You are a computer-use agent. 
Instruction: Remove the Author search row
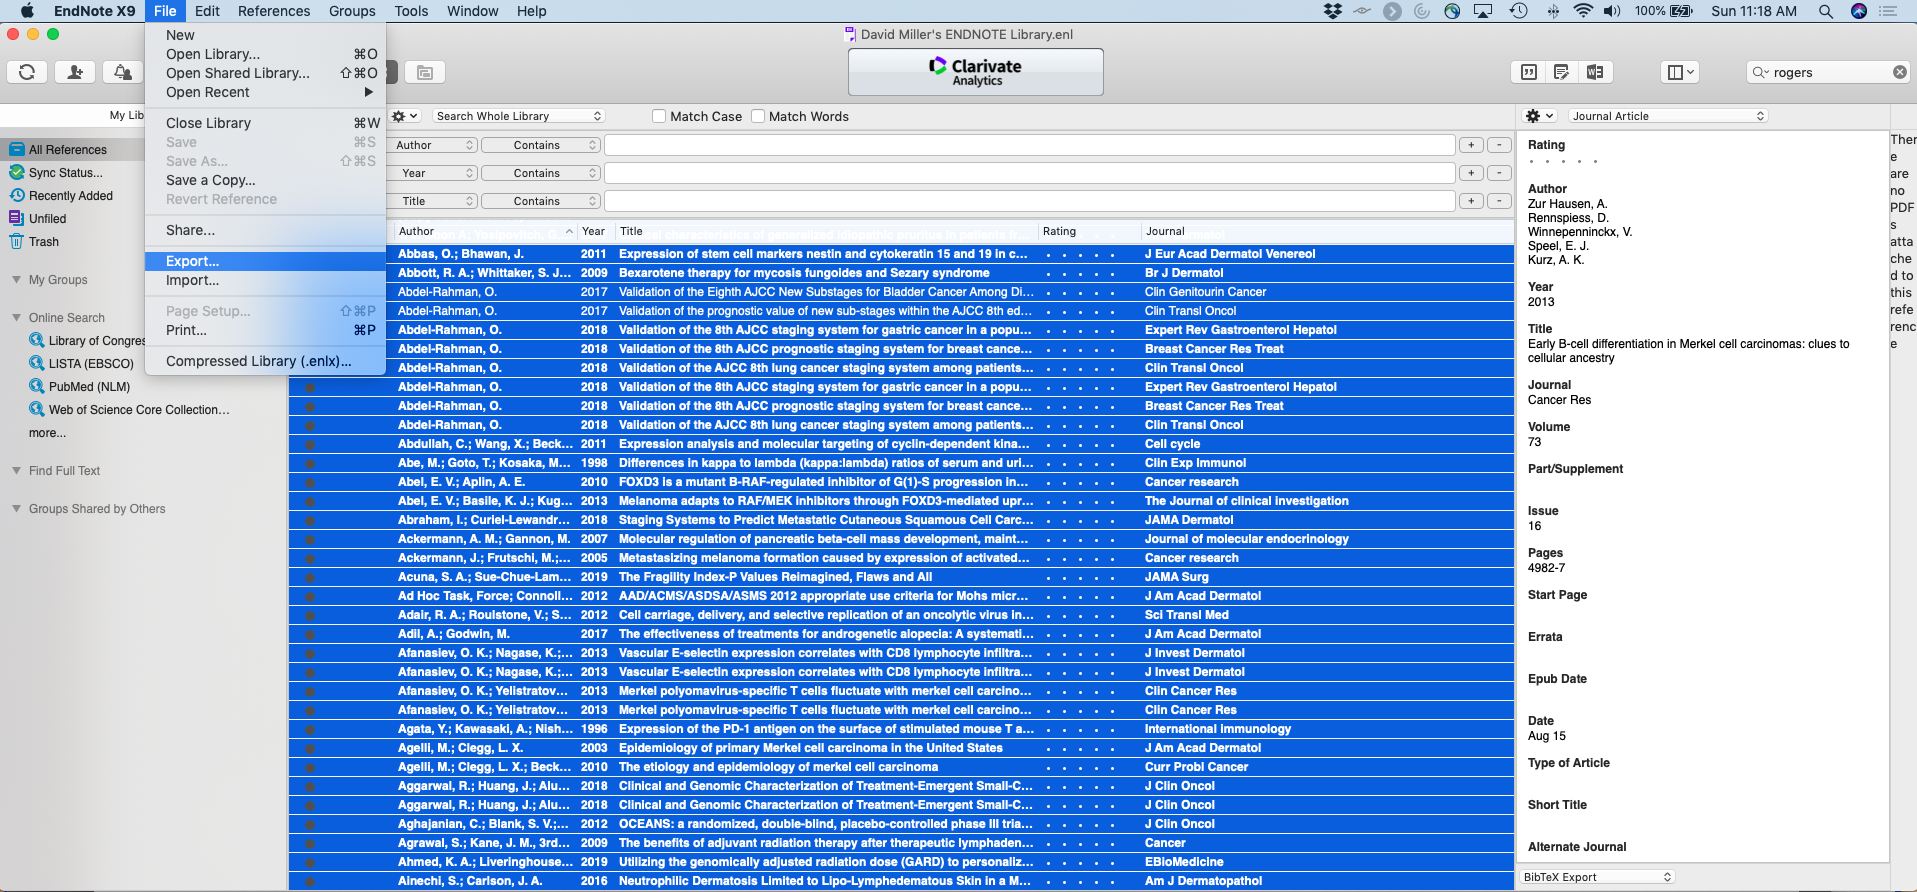tap(1499, 145)
